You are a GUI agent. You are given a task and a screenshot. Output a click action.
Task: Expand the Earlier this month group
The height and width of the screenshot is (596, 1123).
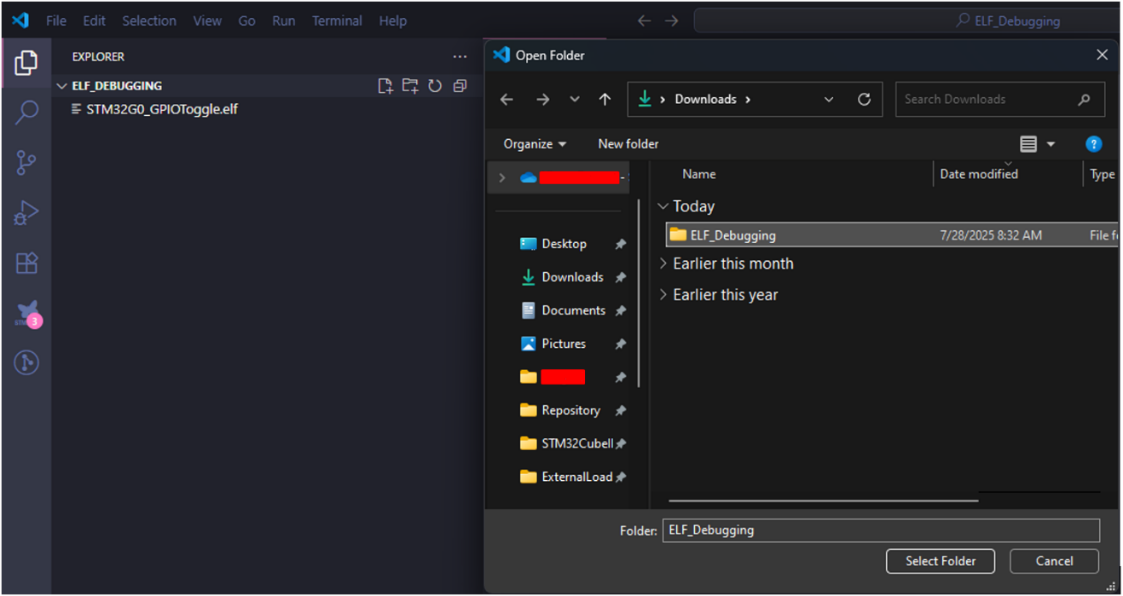[x=663, y=264]
